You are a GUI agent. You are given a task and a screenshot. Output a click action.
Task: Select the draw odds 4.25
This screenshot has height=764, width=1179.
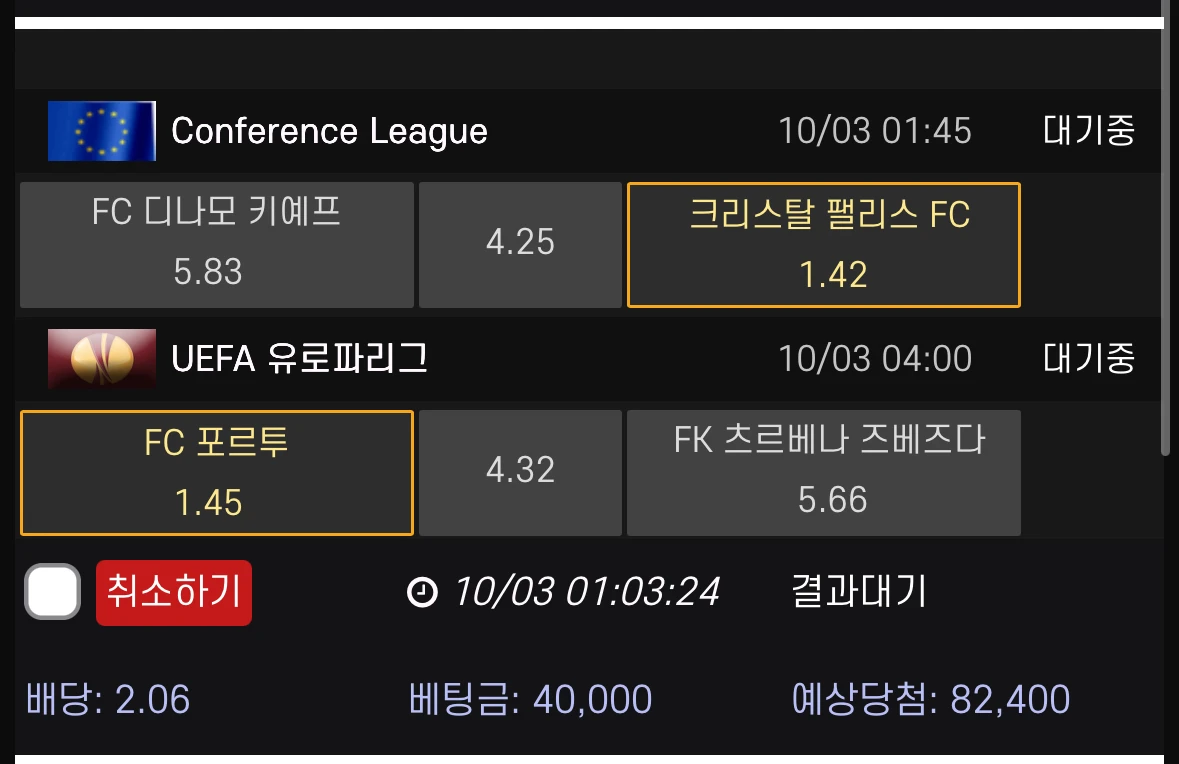tap(520, 244)
